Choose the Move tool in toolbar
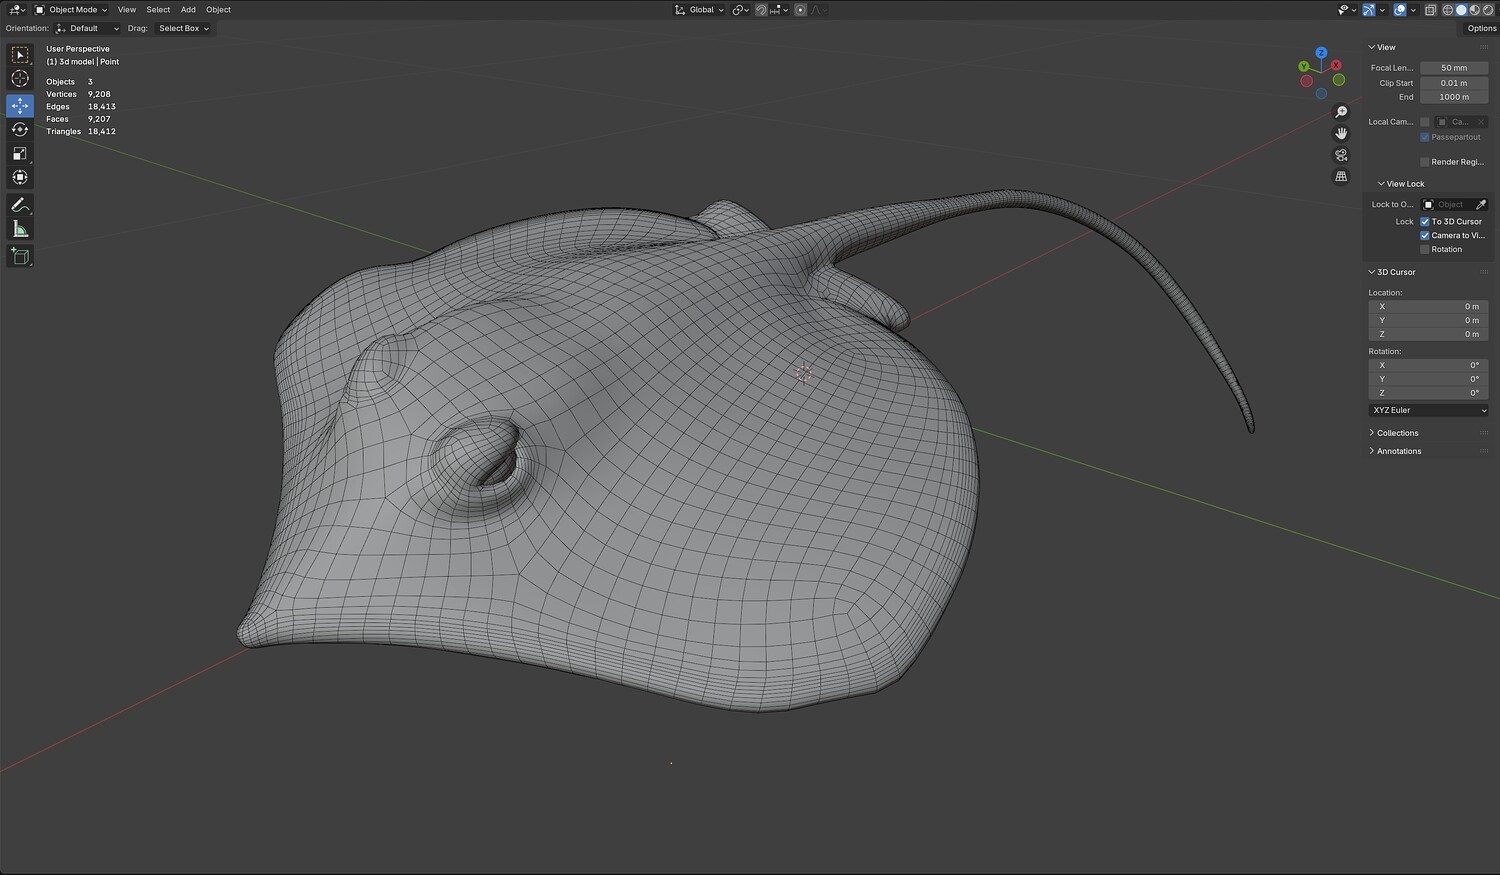Image resolution: width=1500 pixels, height=875 pixels. (20, 105)
